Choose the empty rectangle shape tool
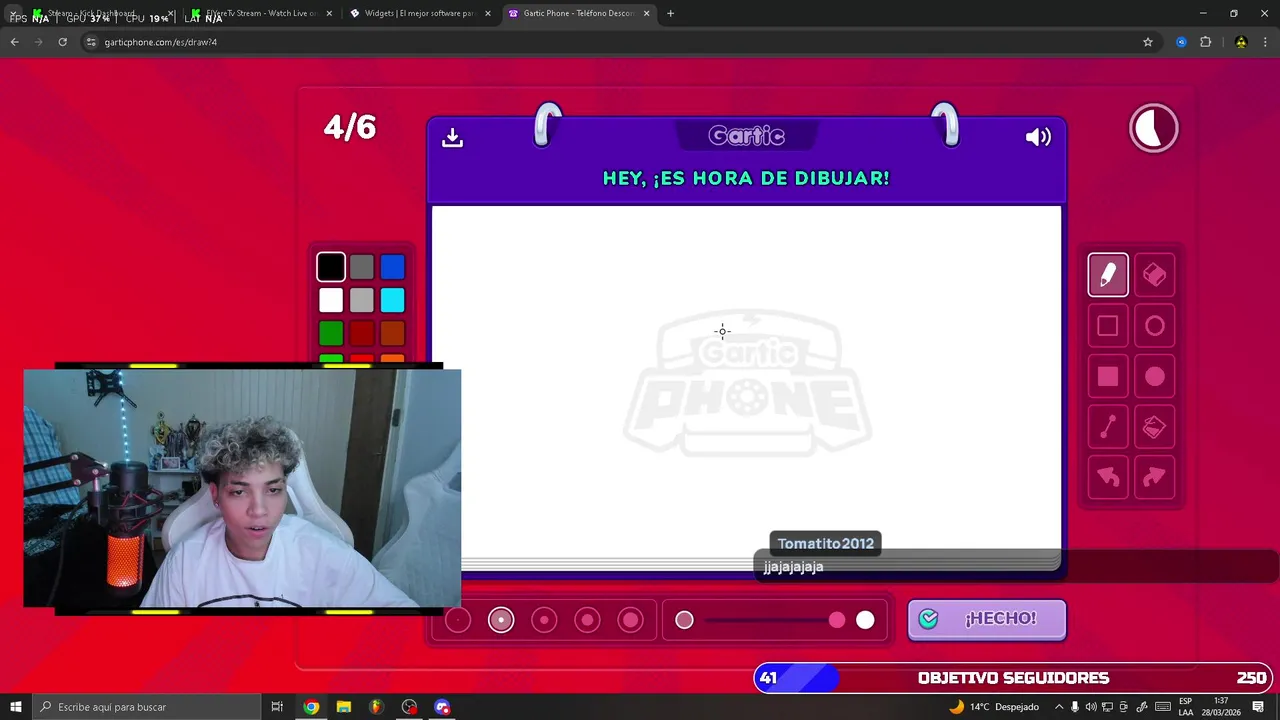 [x=1108, y=326]
